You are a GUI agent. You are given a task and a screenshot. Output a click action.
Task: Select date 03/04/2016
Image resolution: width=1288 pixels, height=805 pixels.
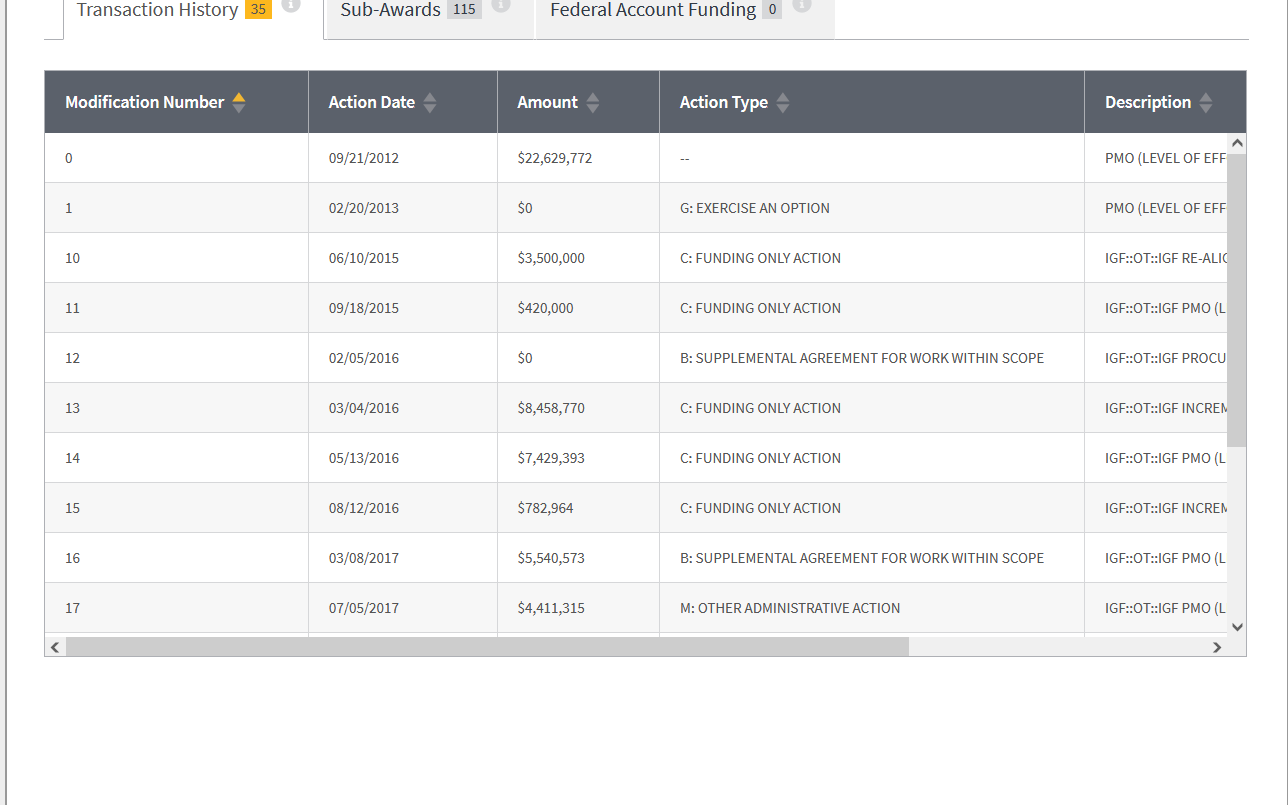[364, 408]
